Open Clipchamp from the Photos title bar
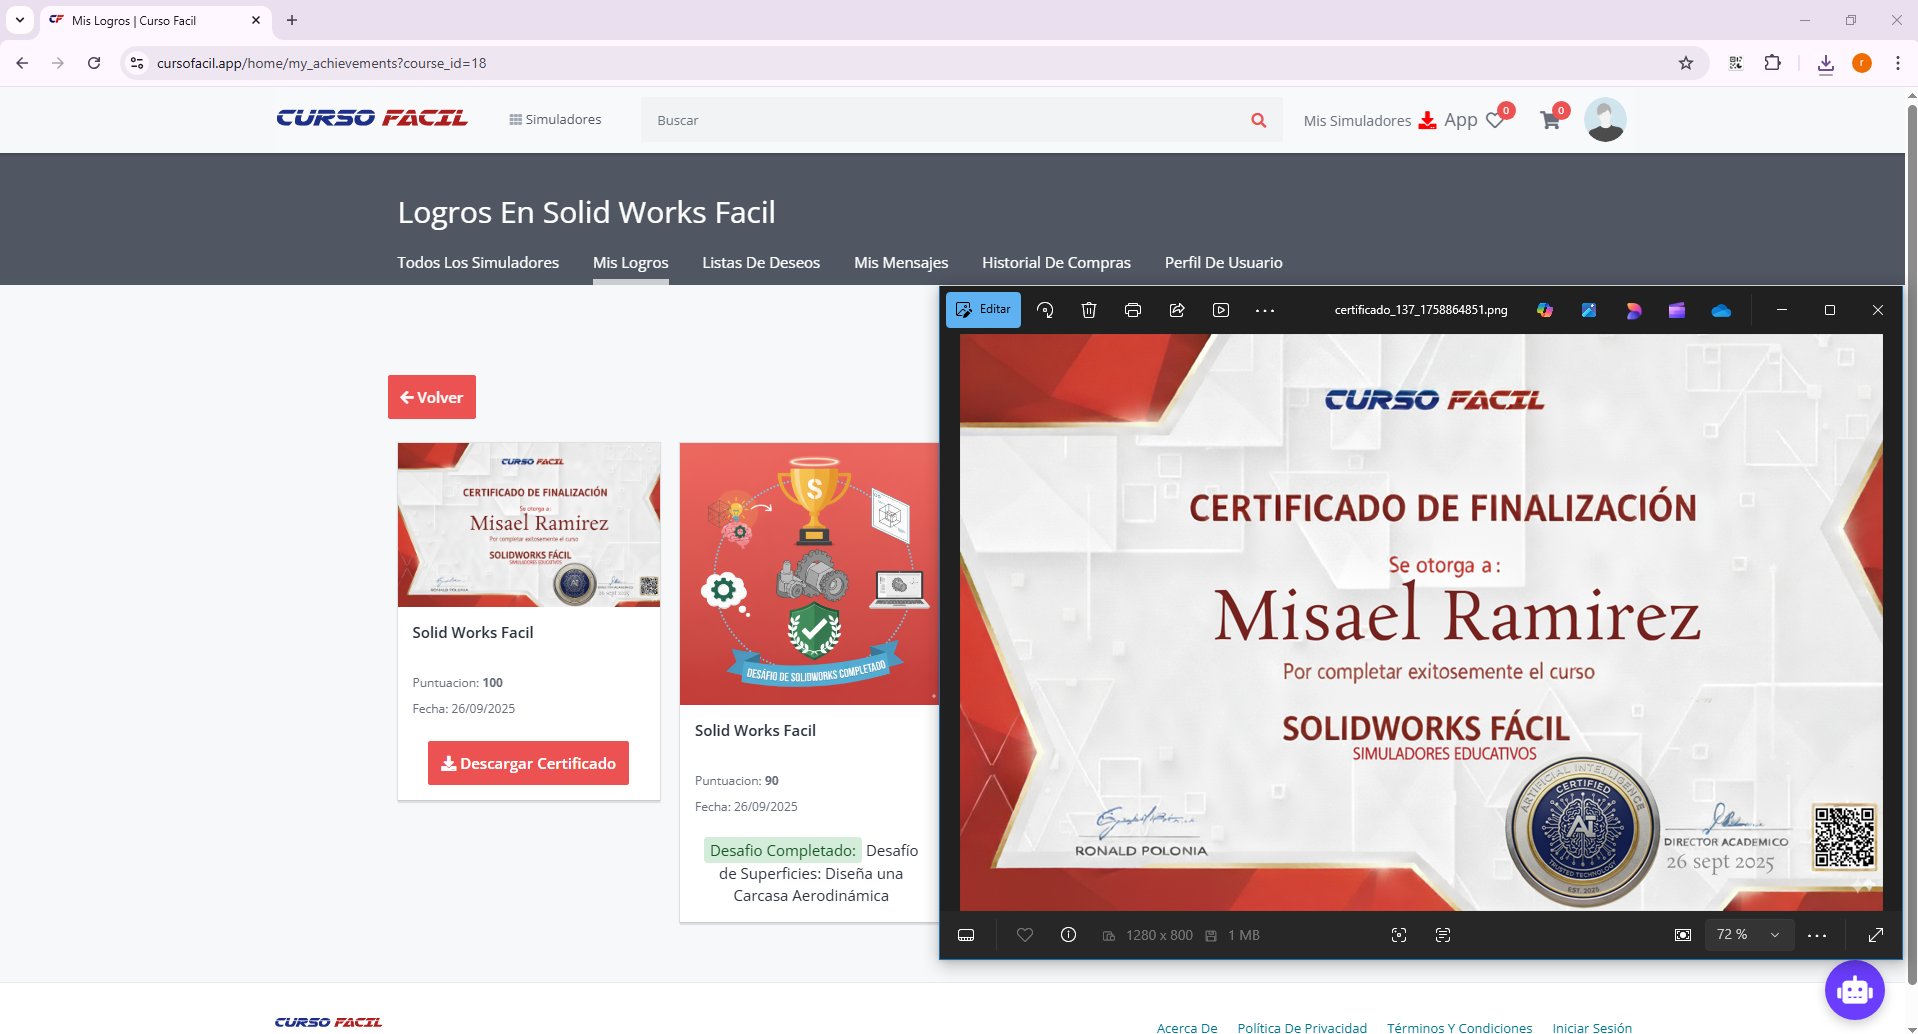 [x=1677, y=310]
